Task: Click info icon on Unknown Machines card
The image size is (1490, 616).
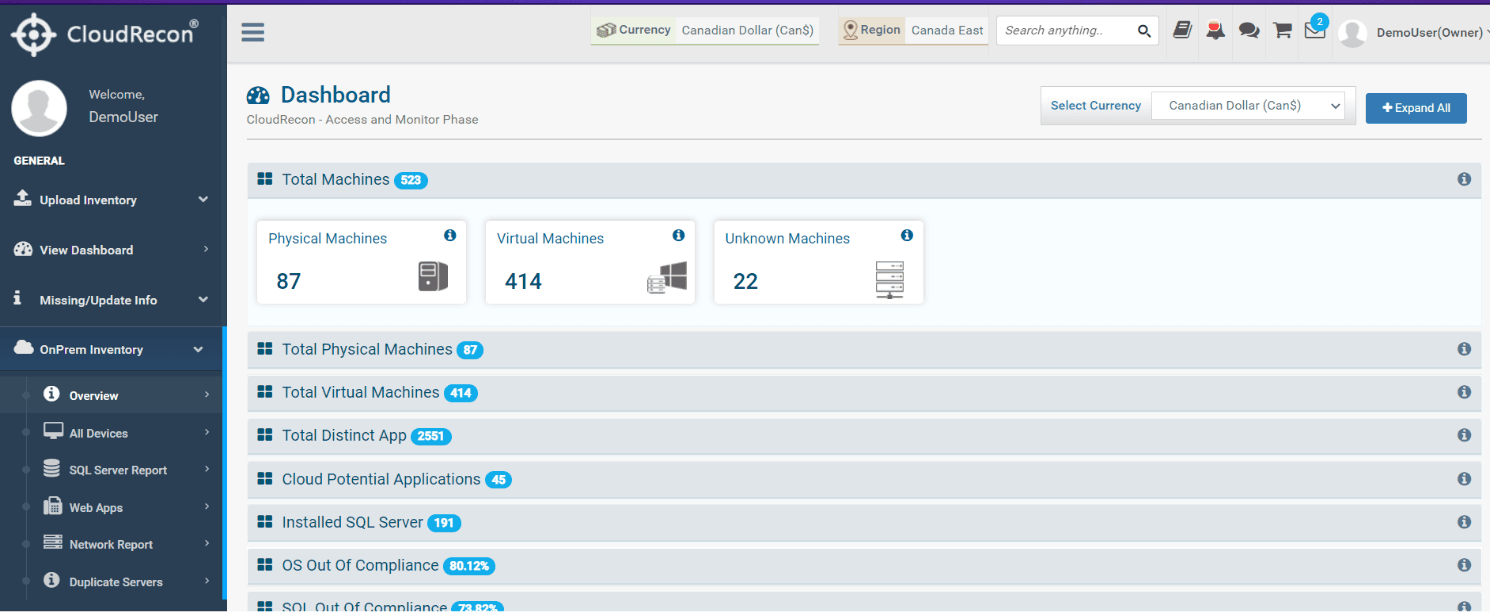Action: click(907, 235)
